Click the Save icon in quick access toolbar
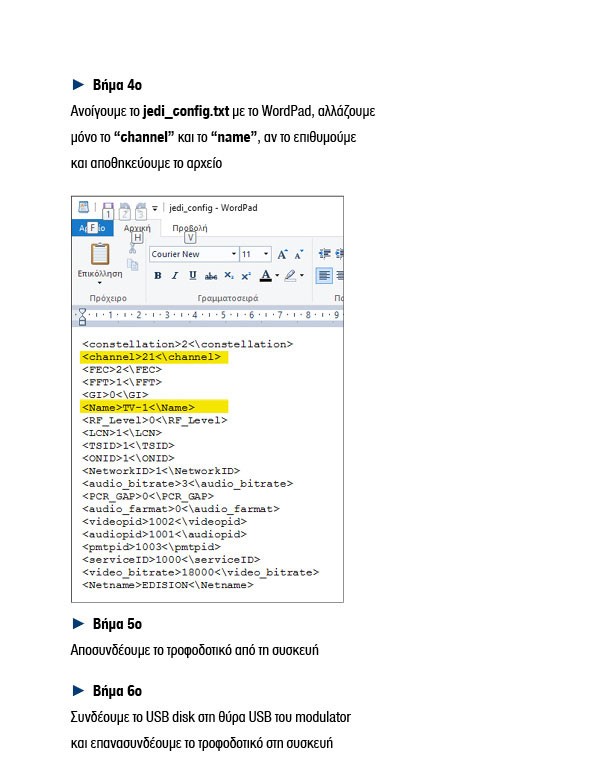 coord(108,208)
